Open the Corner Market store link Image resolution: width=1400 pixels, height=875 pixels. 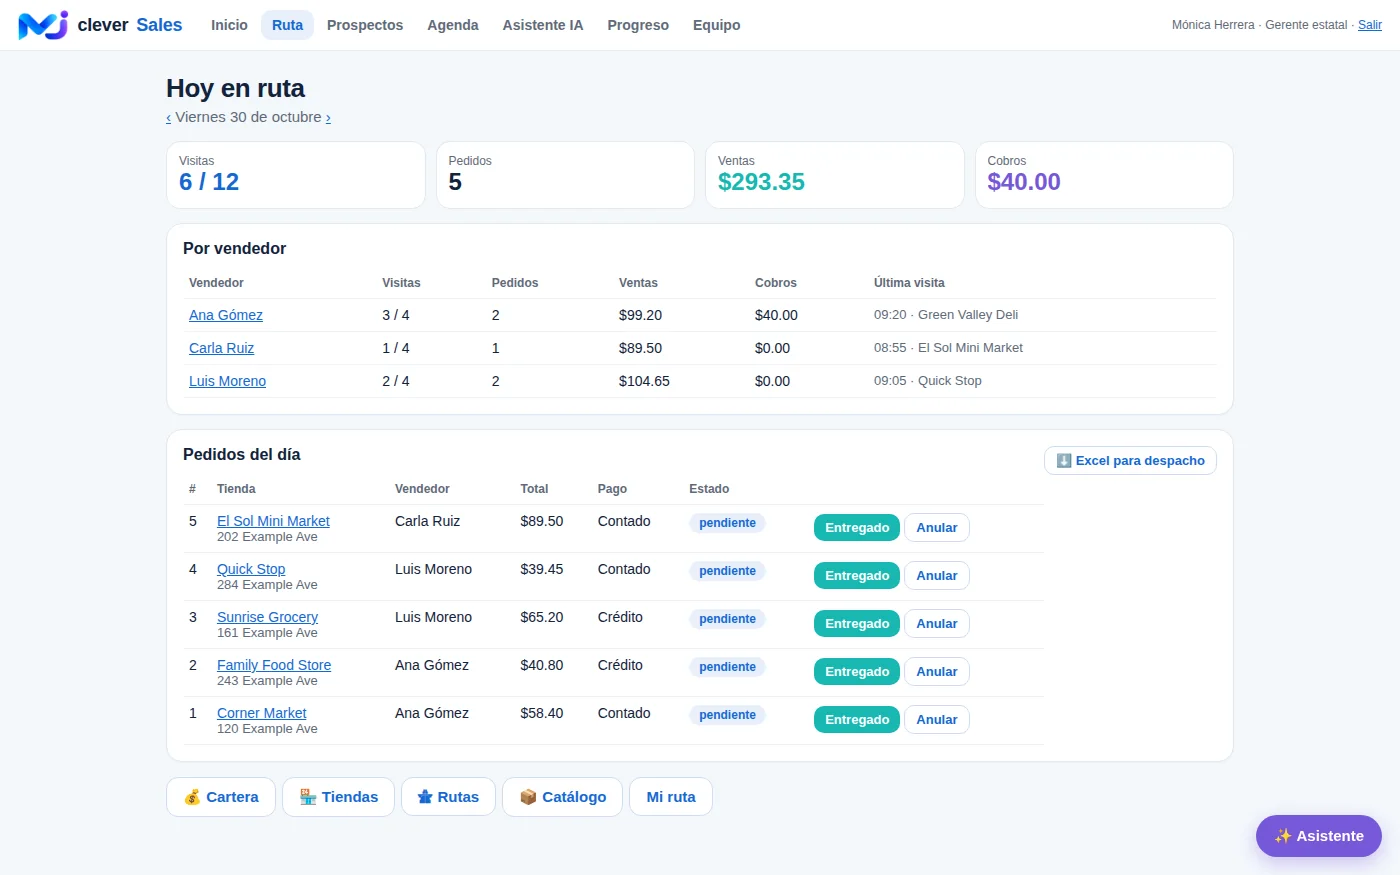pyautogui.click(x=262, y=713)
